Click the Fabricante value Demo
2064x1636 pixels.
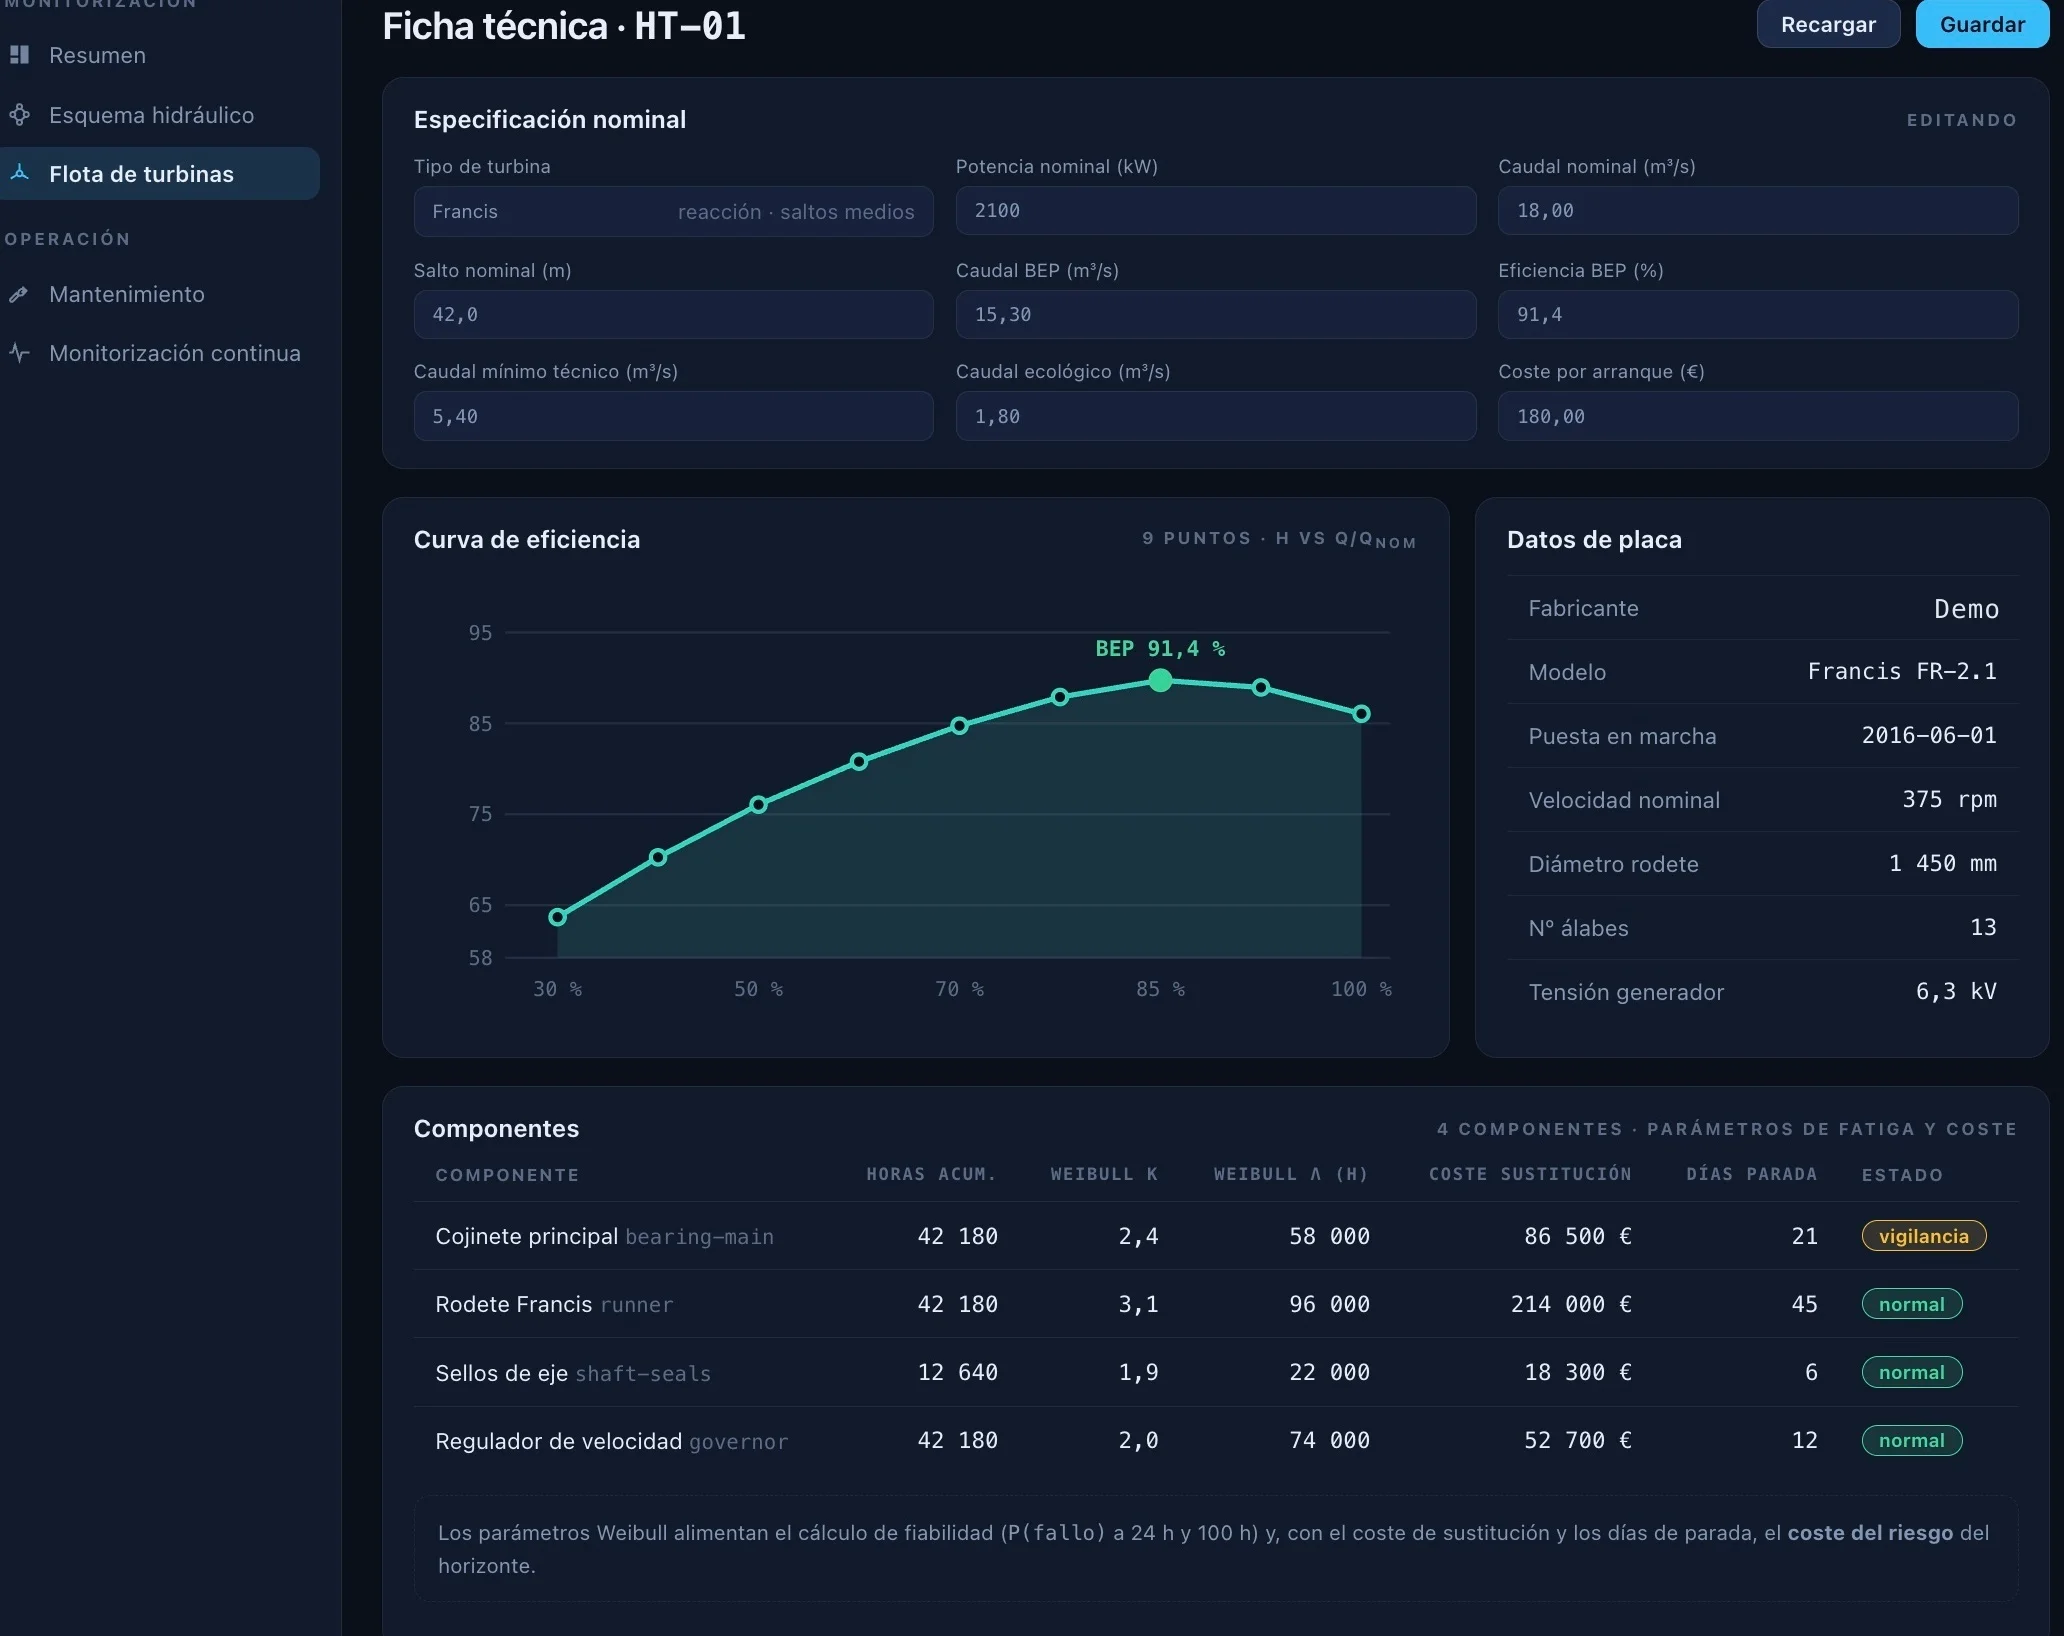[x=1966, y=609]
